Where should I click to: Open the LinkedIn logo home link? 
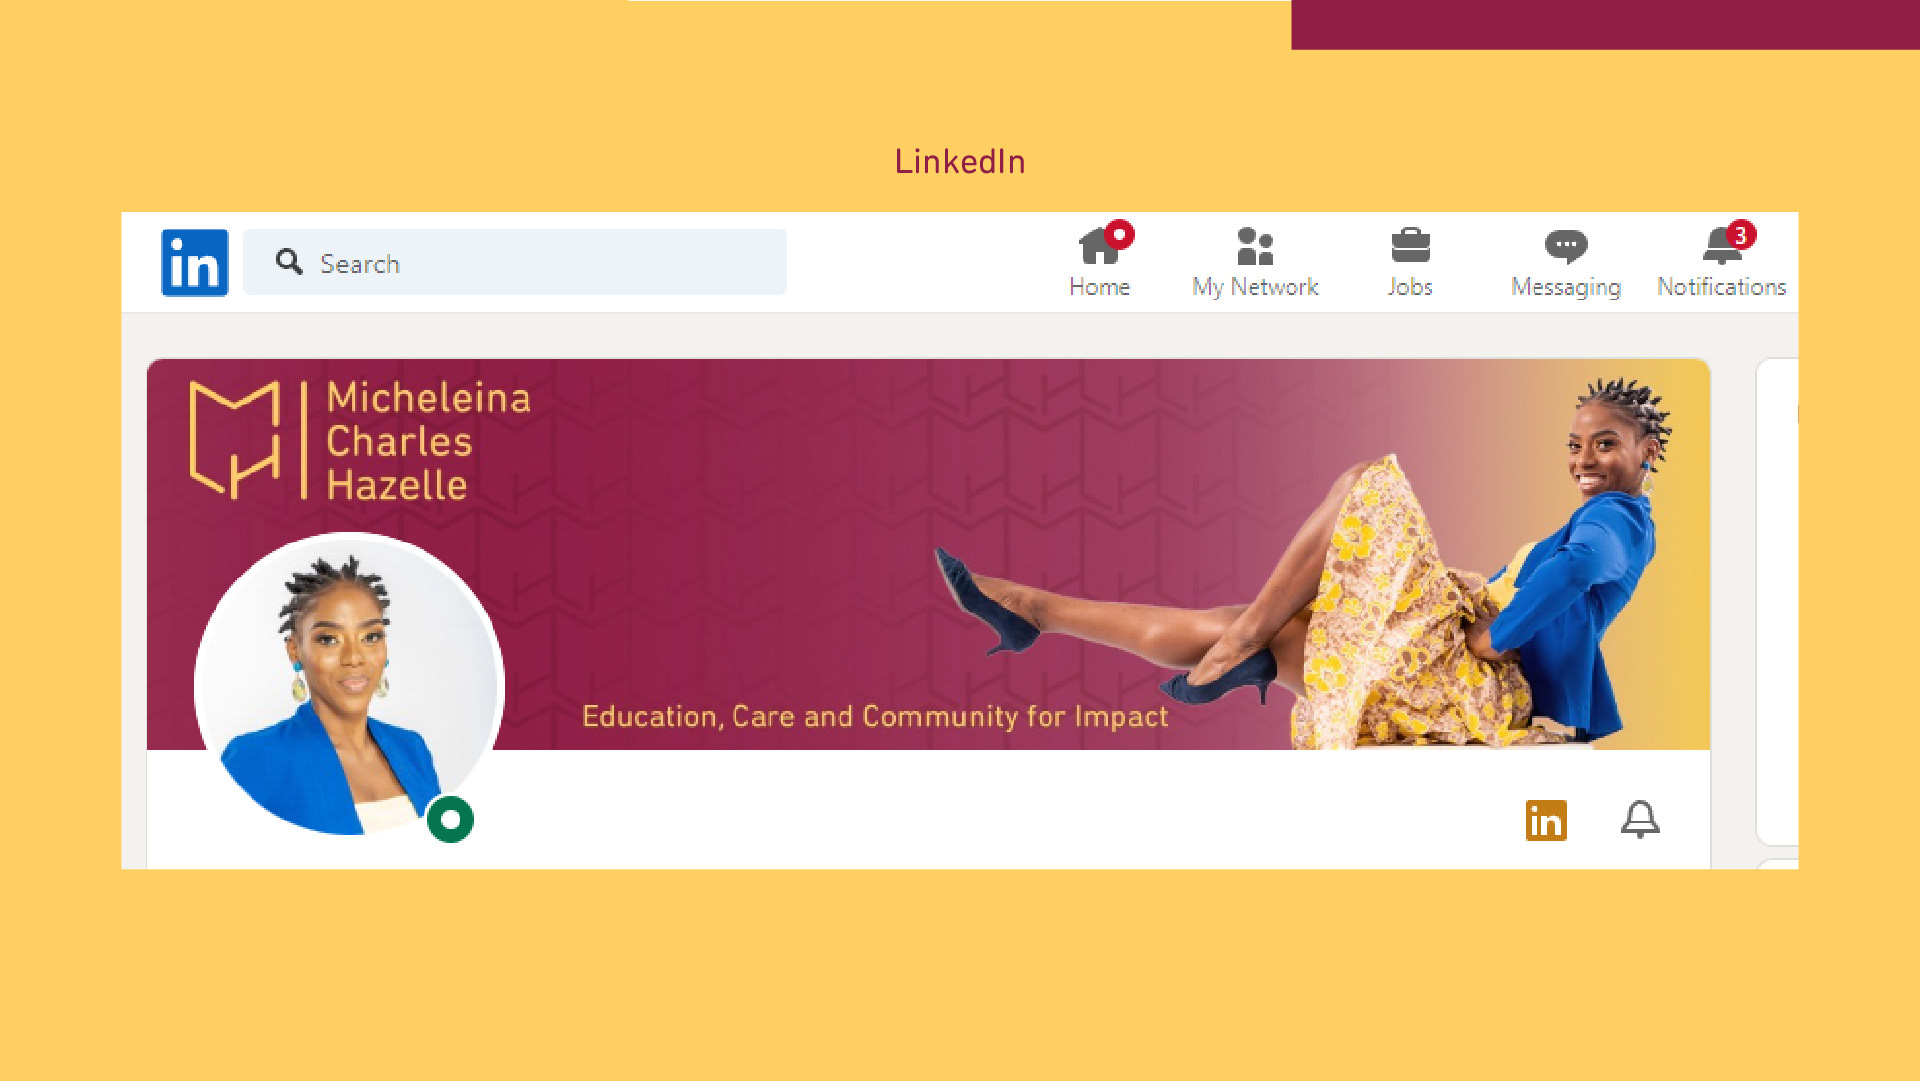coord(195,263)
